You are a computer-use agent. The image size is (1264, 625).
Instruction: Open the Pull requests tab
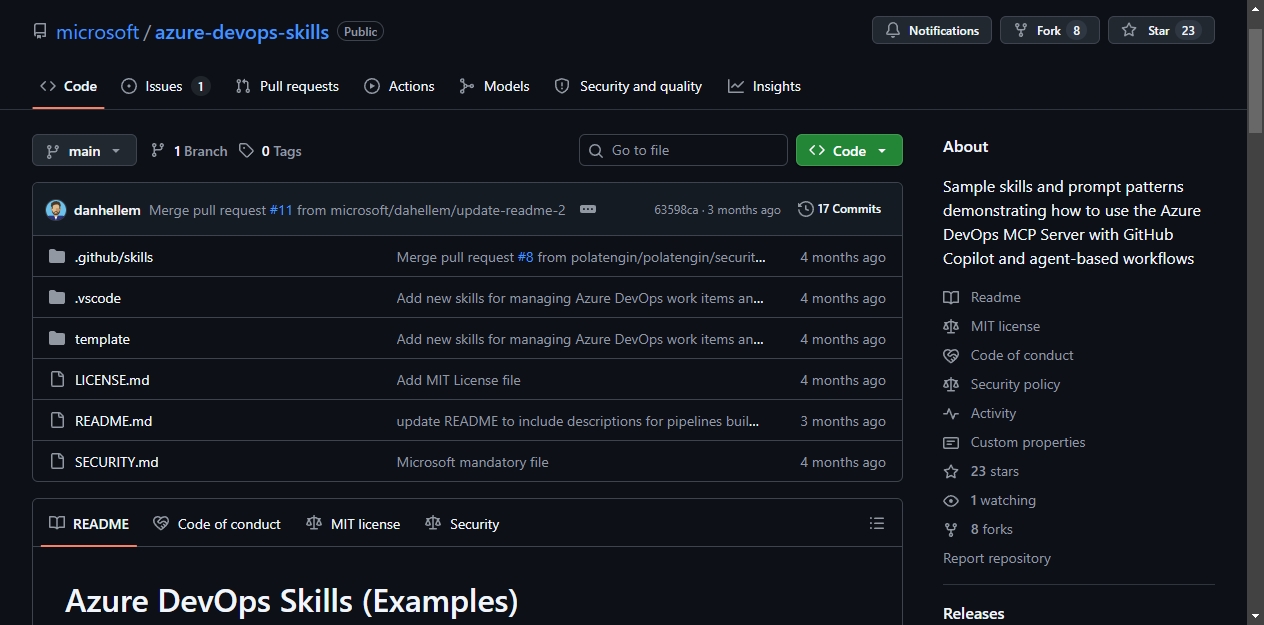pyautogui.click(x=287, y=86)
